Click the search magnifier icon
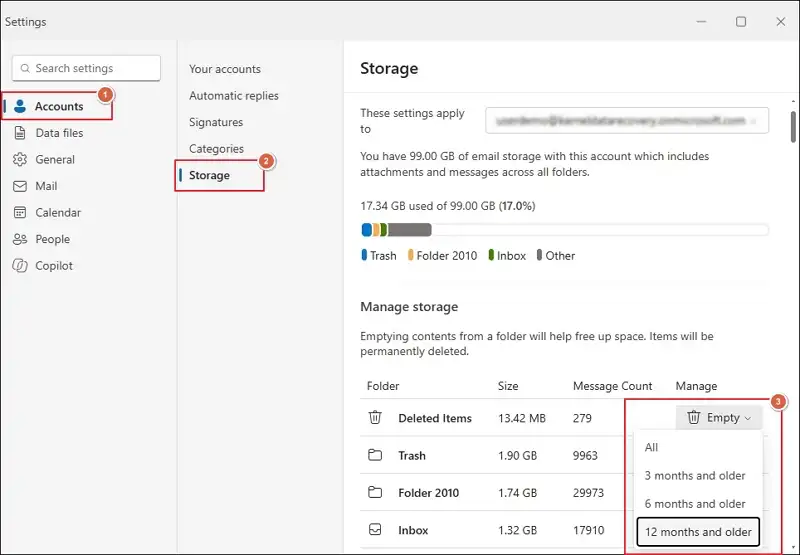The image size is (800, 555). click(x=25, y=68)
